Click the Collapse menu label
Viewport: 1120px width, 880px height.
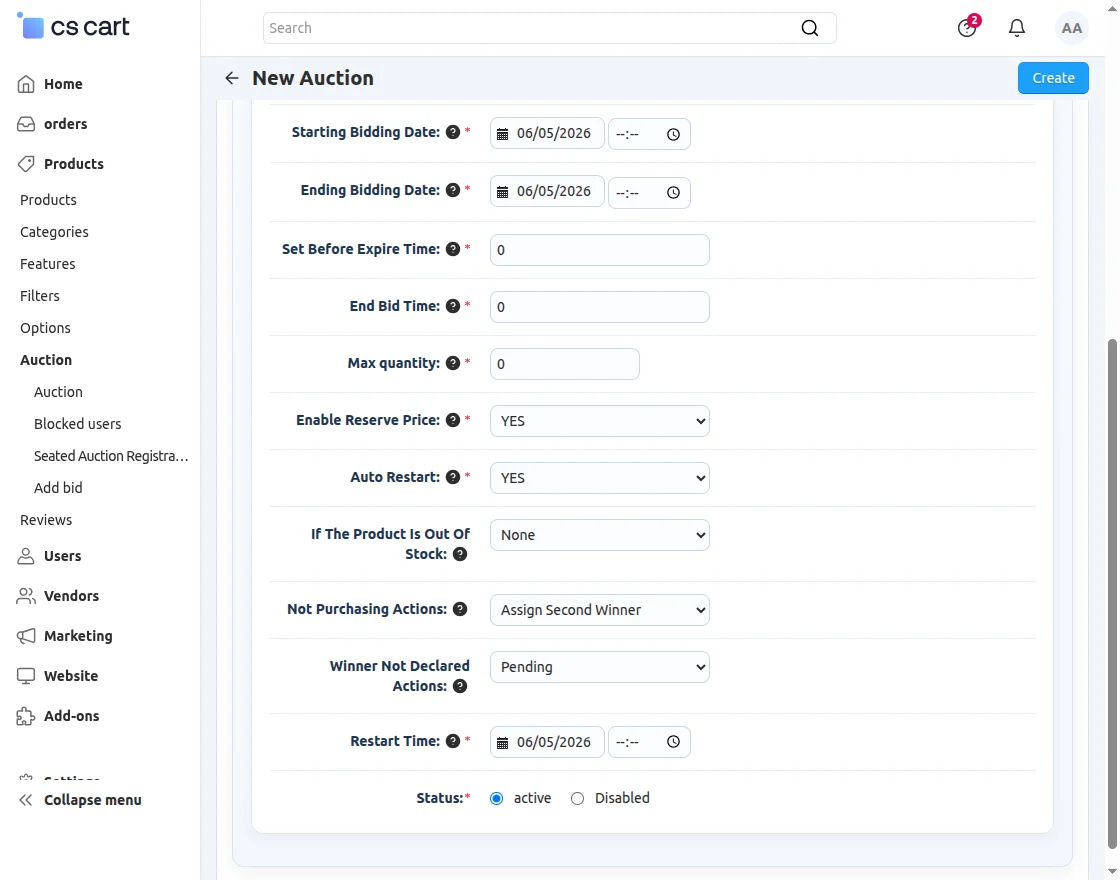tap(93, 800)
